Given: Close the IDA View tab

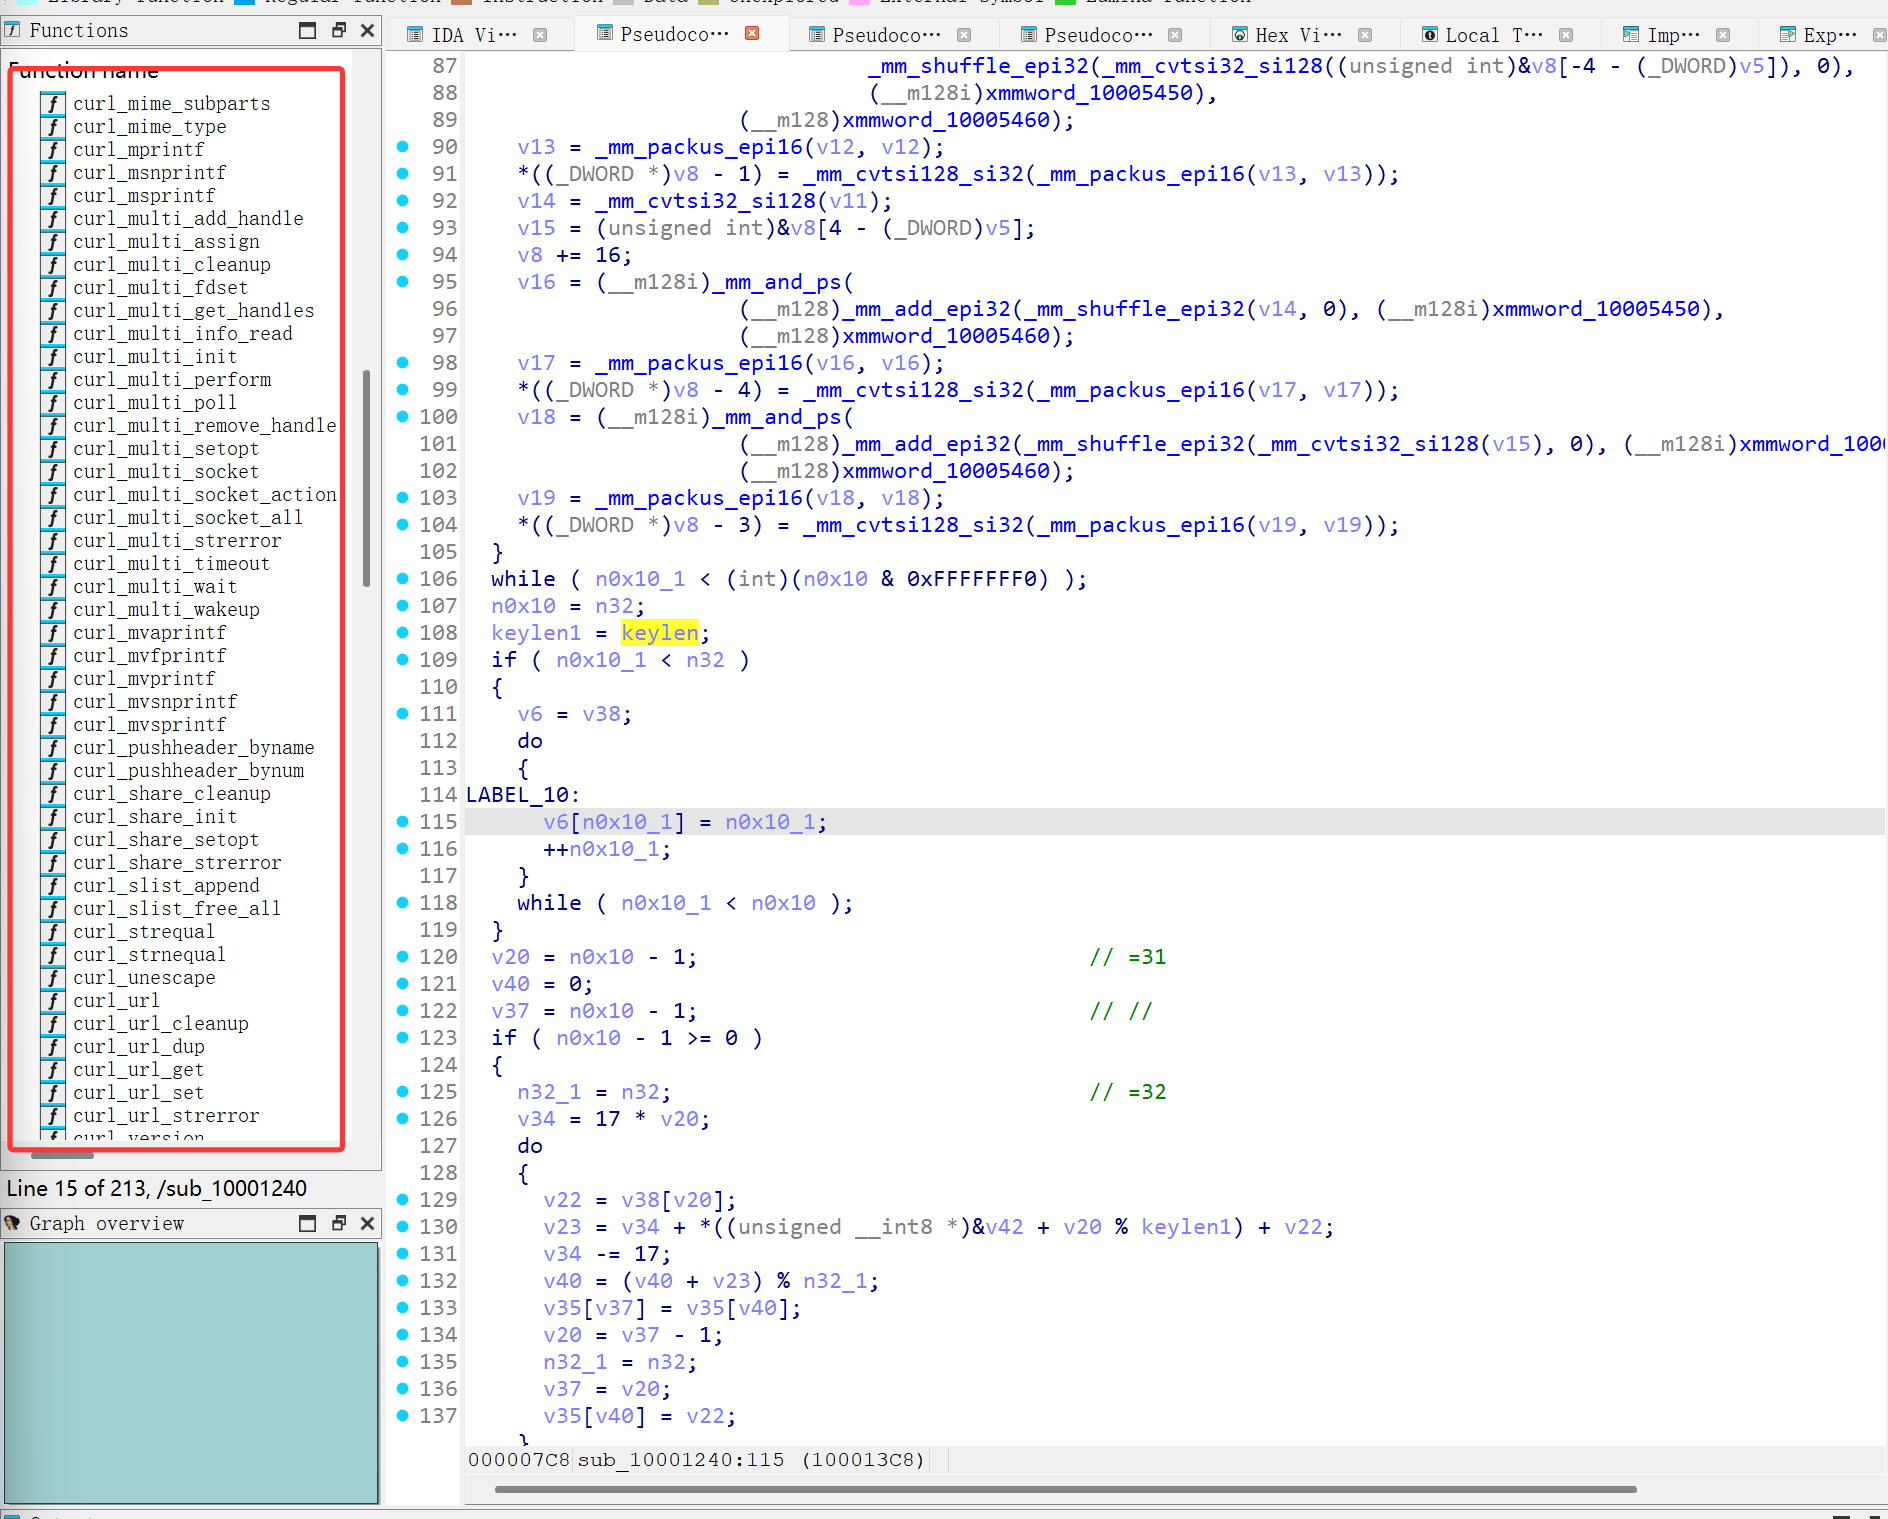Looking at the screenshot, I should (x=540, y=35).
